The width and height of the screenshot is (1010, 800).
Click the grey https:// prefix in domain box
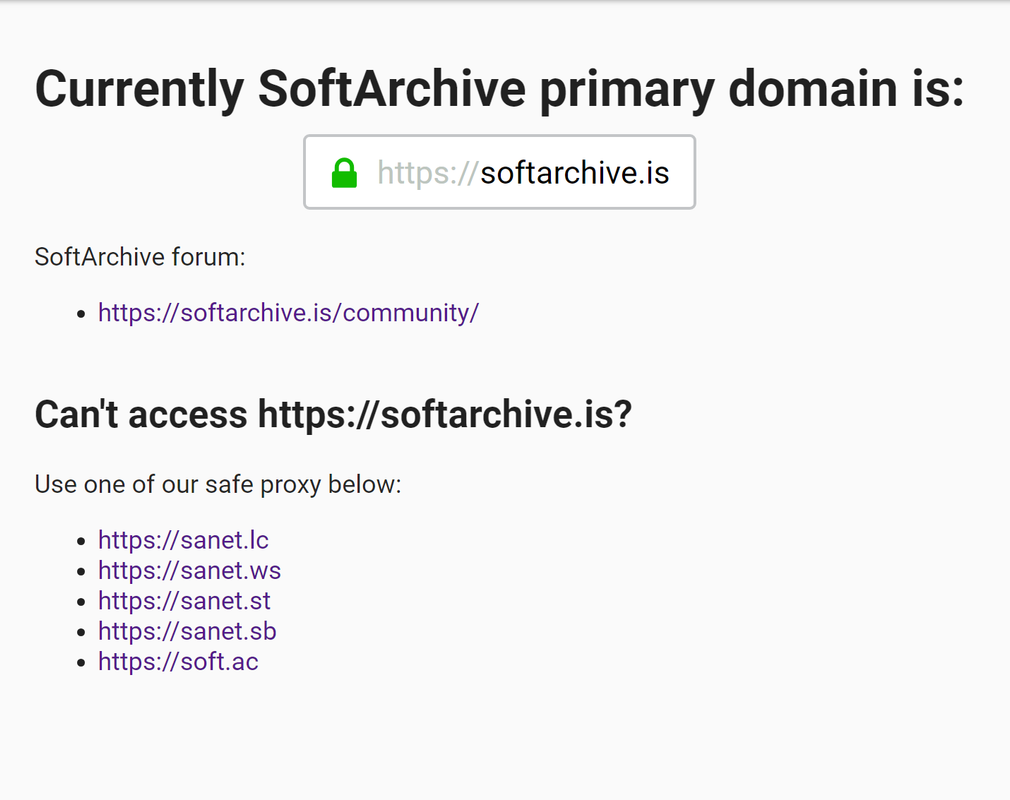428,173
